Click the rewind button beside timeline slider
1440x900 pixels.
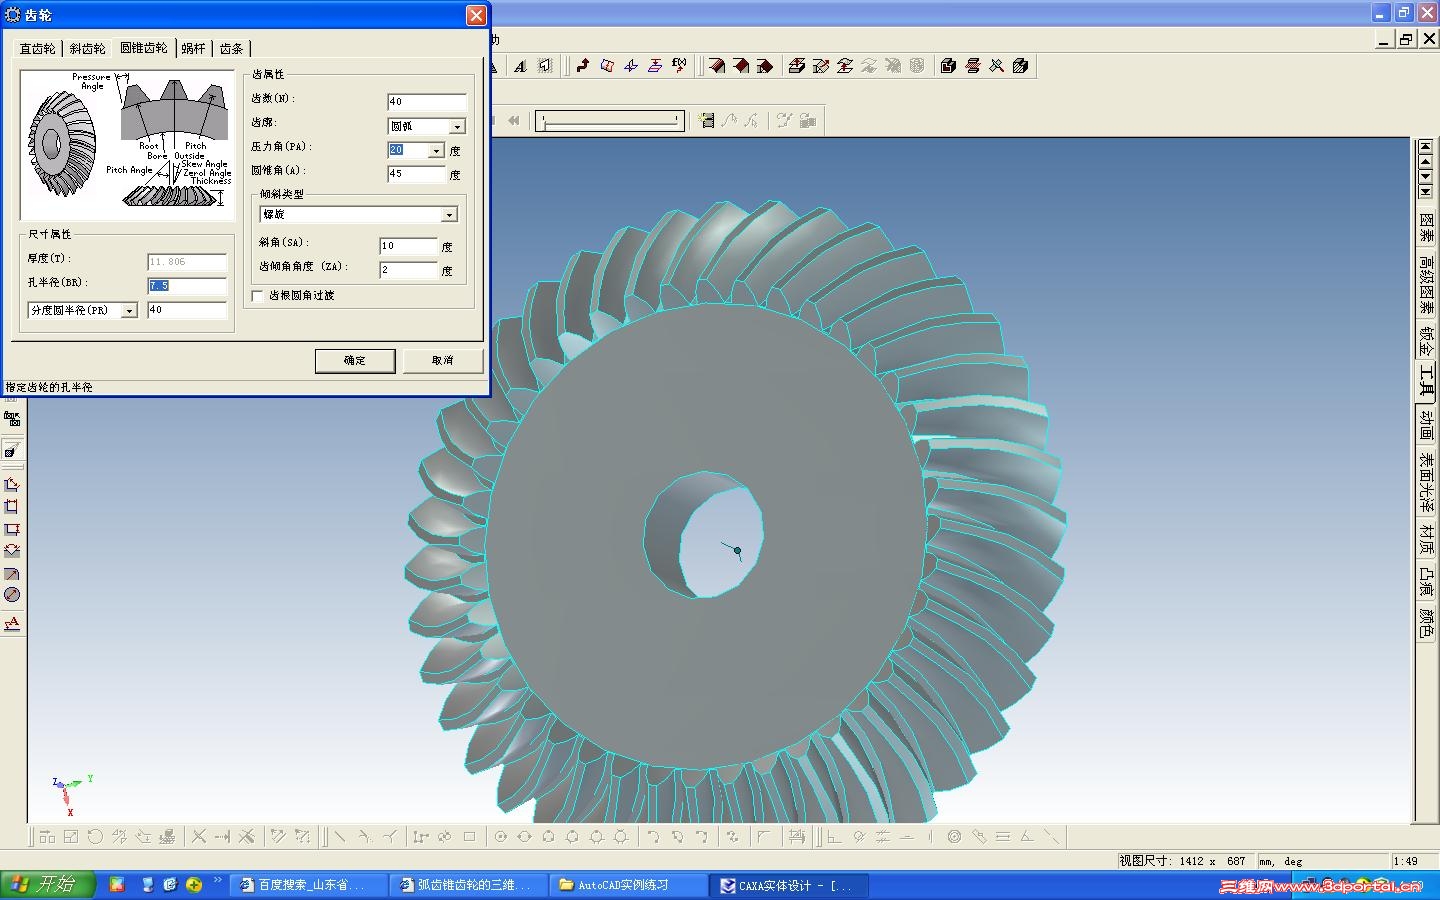(x=514, y=121)
